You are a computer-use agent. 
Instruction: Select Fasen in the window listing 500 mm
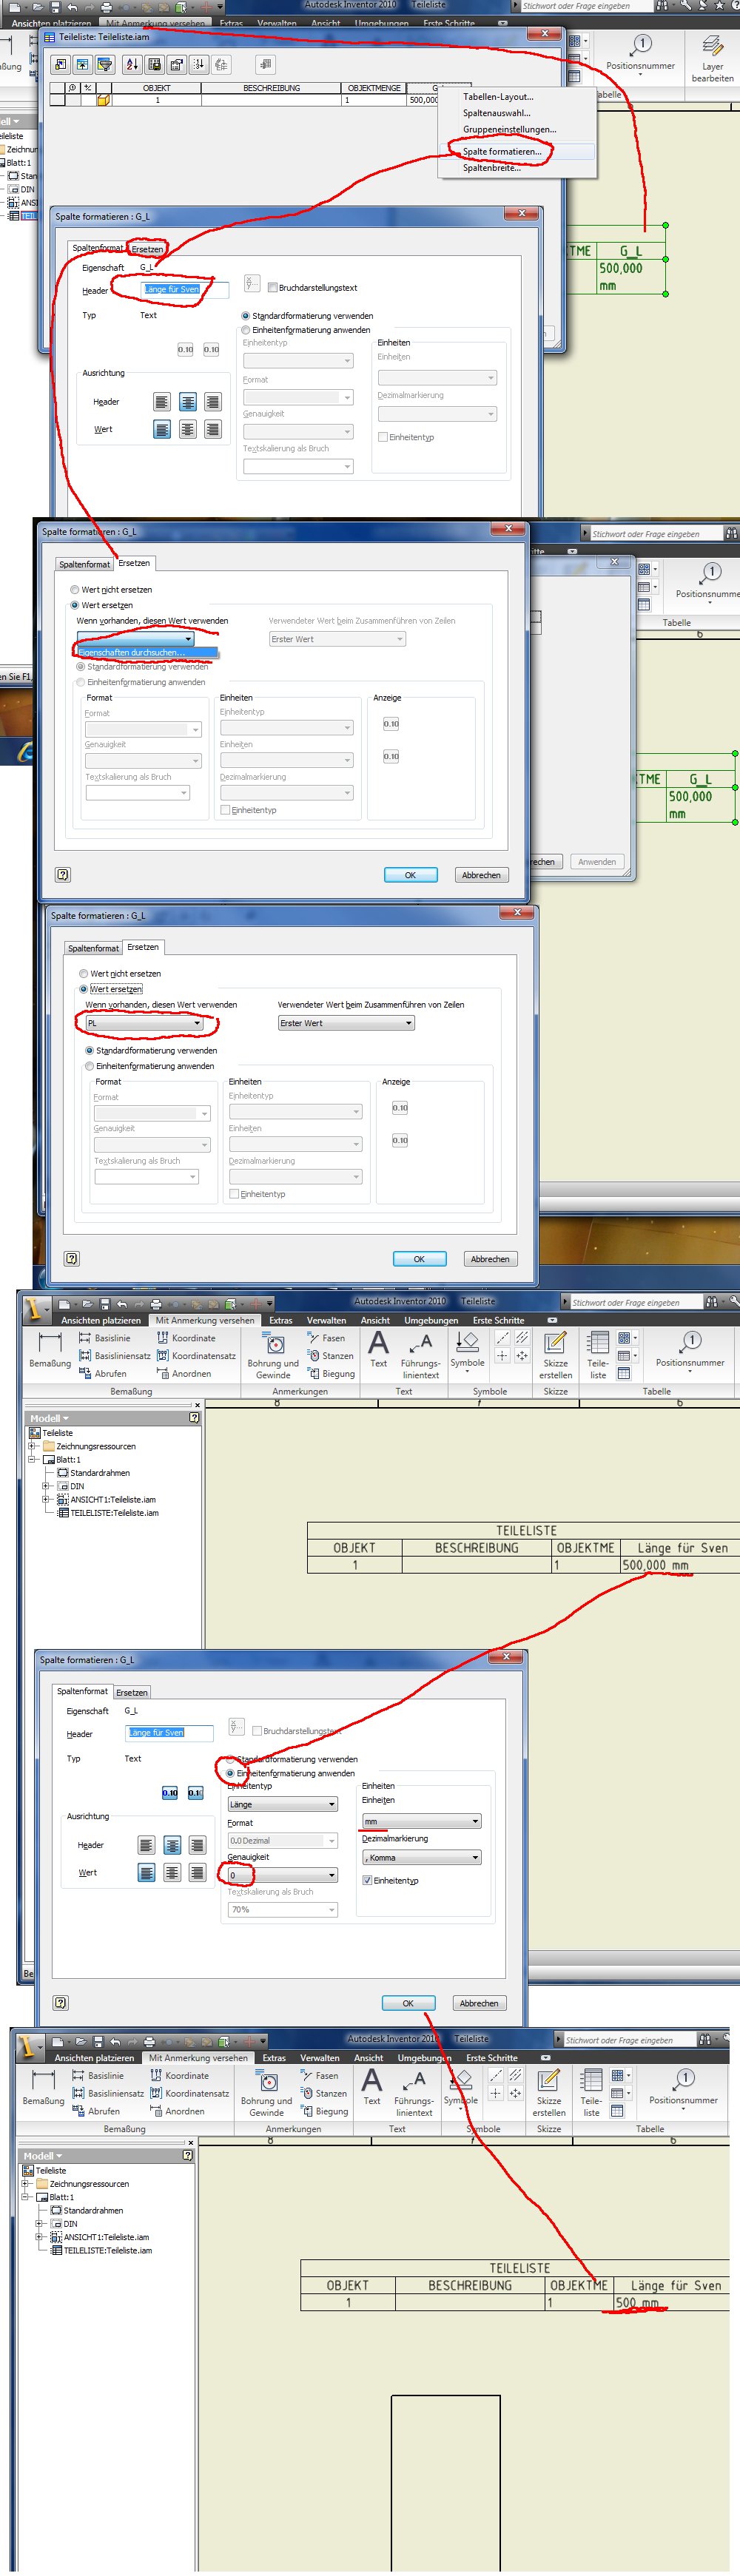[320, 2076]
